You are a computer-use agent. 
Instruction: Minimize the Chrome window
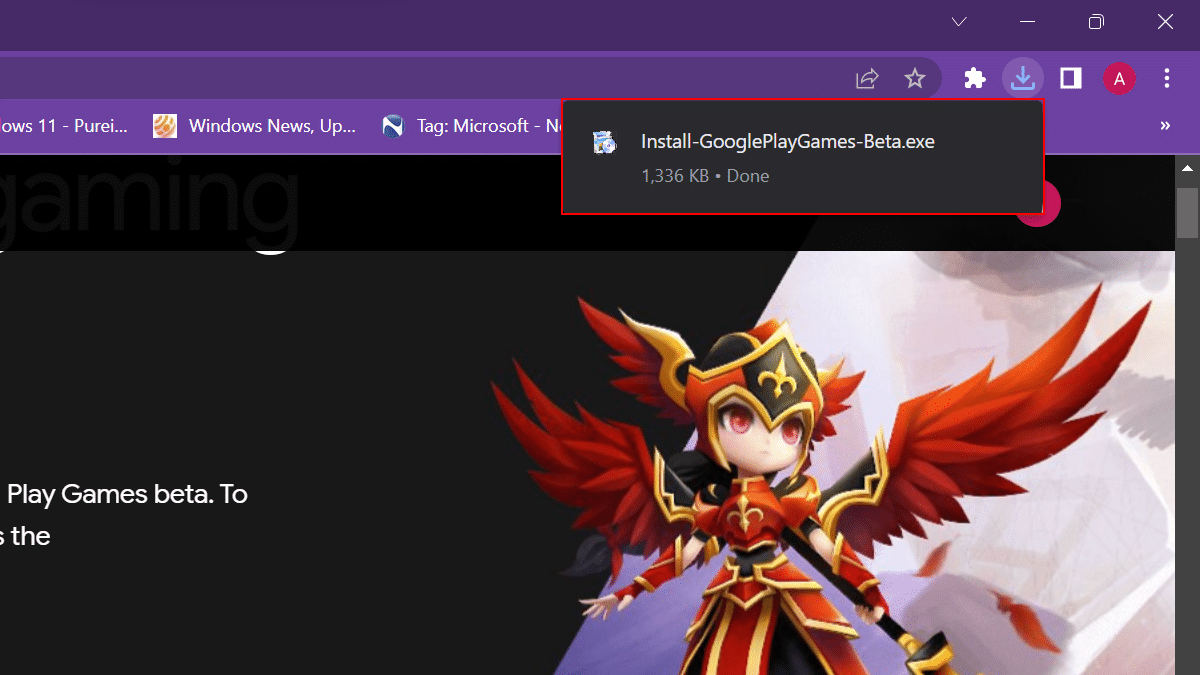(1027, 21)
